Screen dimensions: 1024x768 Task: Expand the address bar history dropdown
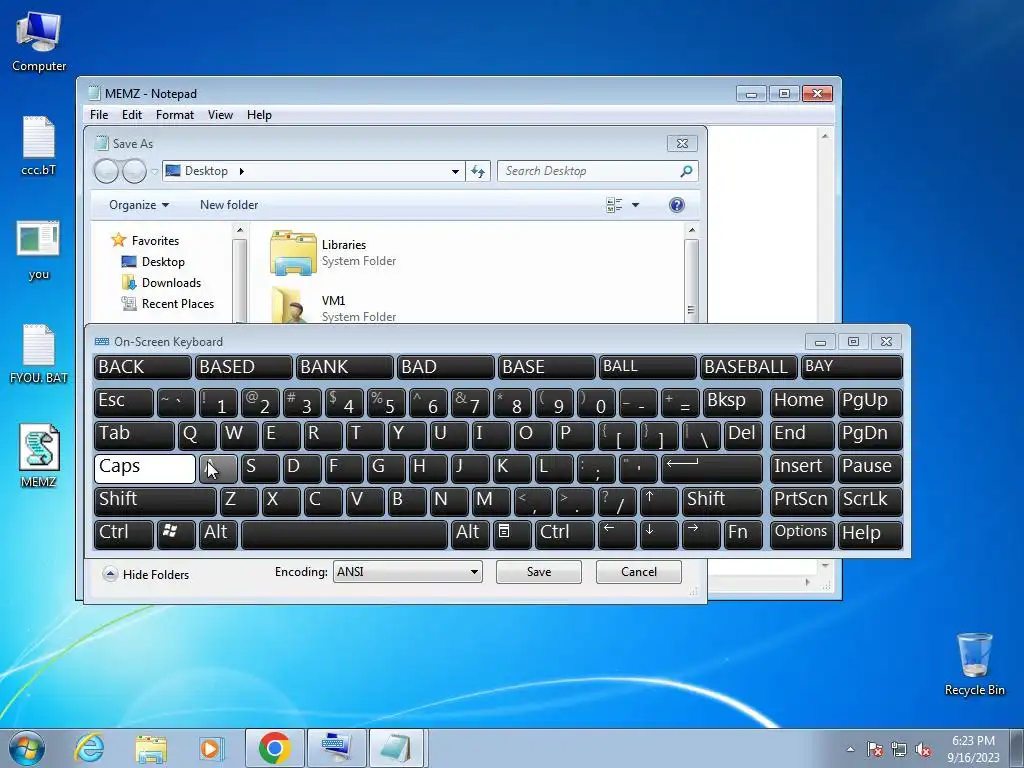[x=455, y=171]
